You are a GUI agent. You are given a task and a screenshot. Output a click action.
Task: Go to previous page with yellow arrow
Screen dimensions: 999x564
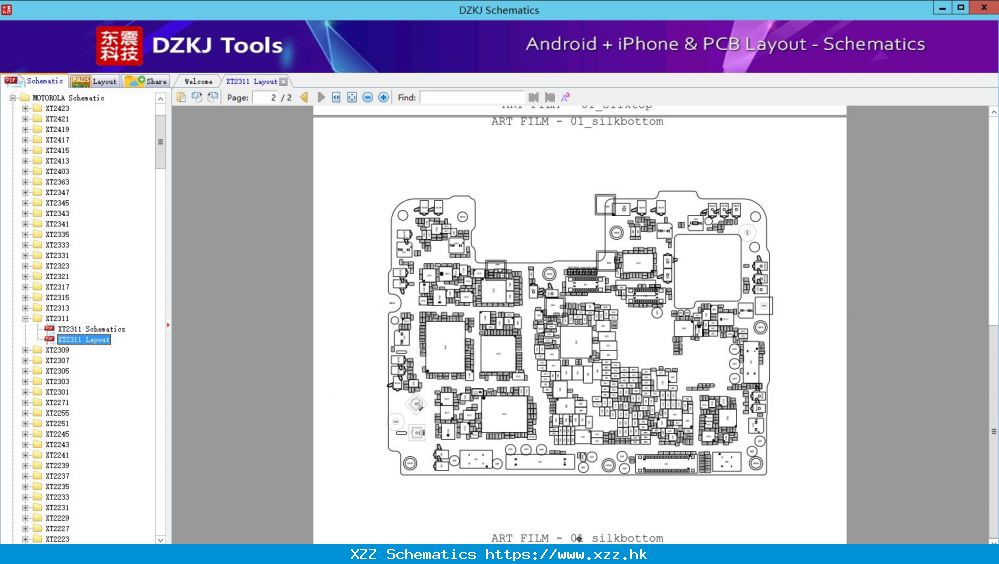coord(305,98)
